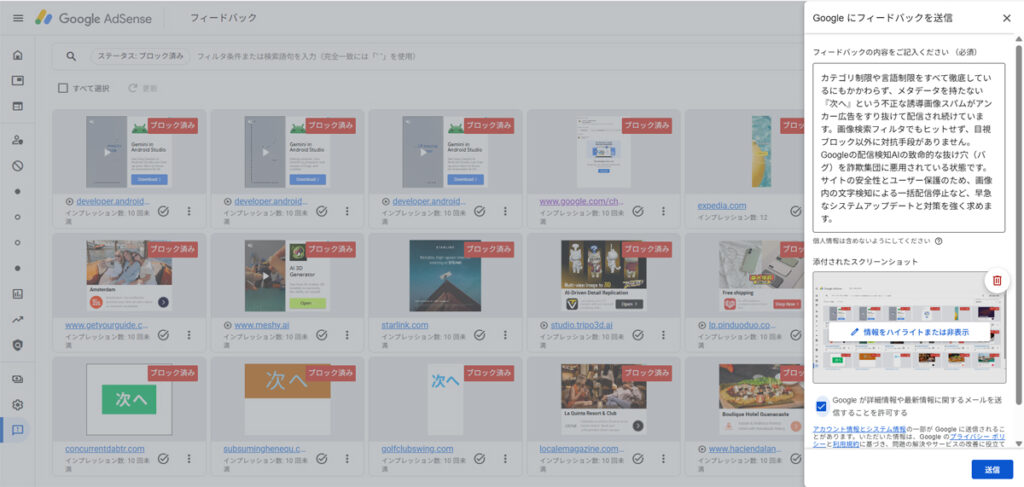
Task: Click the check-circle icon for expedia.com
Action: tap(795, 211)
